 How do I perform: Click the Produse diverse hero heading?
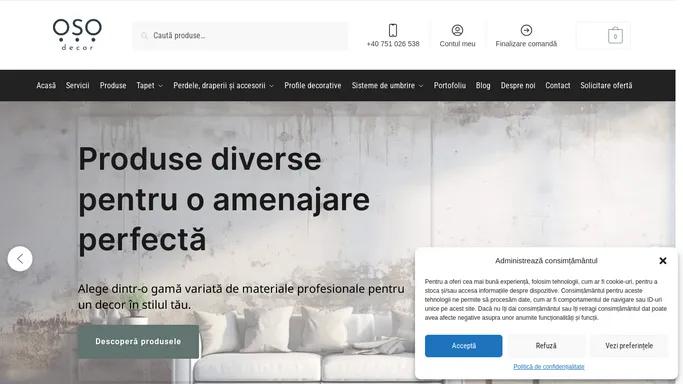point(224,199)
